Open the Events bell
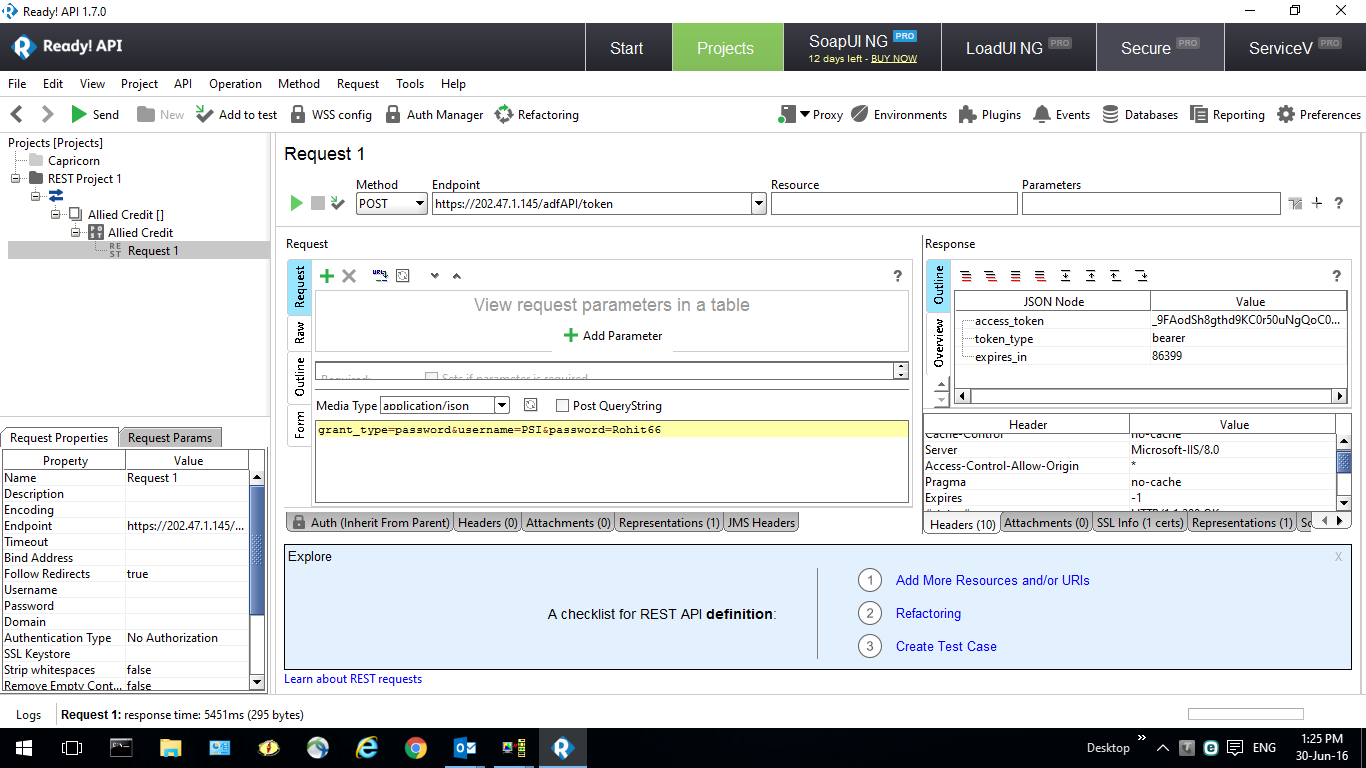Viewport: 1366px width, 768px height. coord(1061,114)
